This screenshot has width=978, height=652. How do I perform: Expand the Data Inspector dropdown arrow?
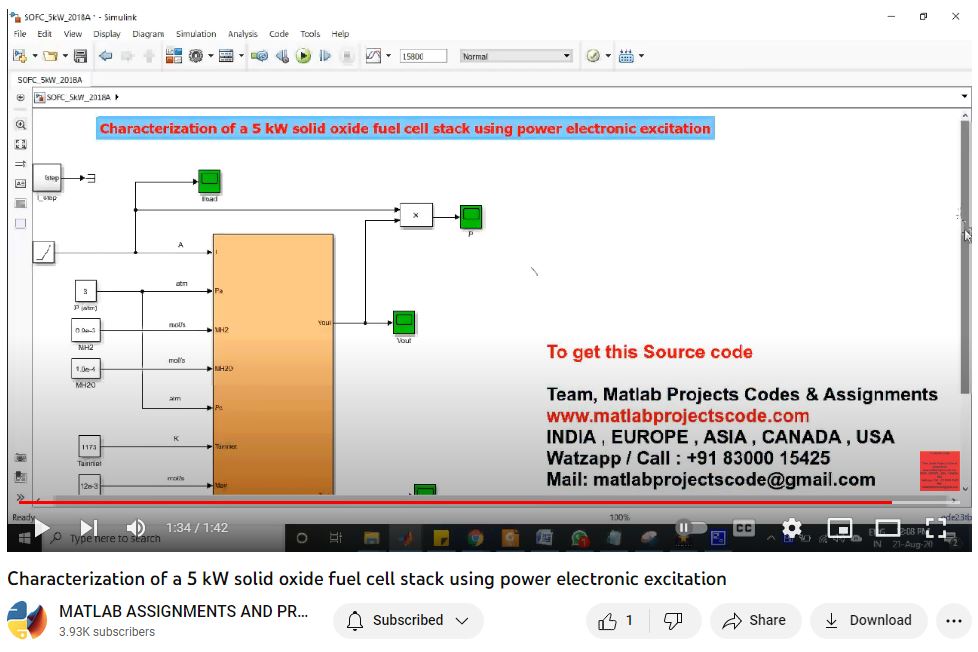(x=389, y=56)
